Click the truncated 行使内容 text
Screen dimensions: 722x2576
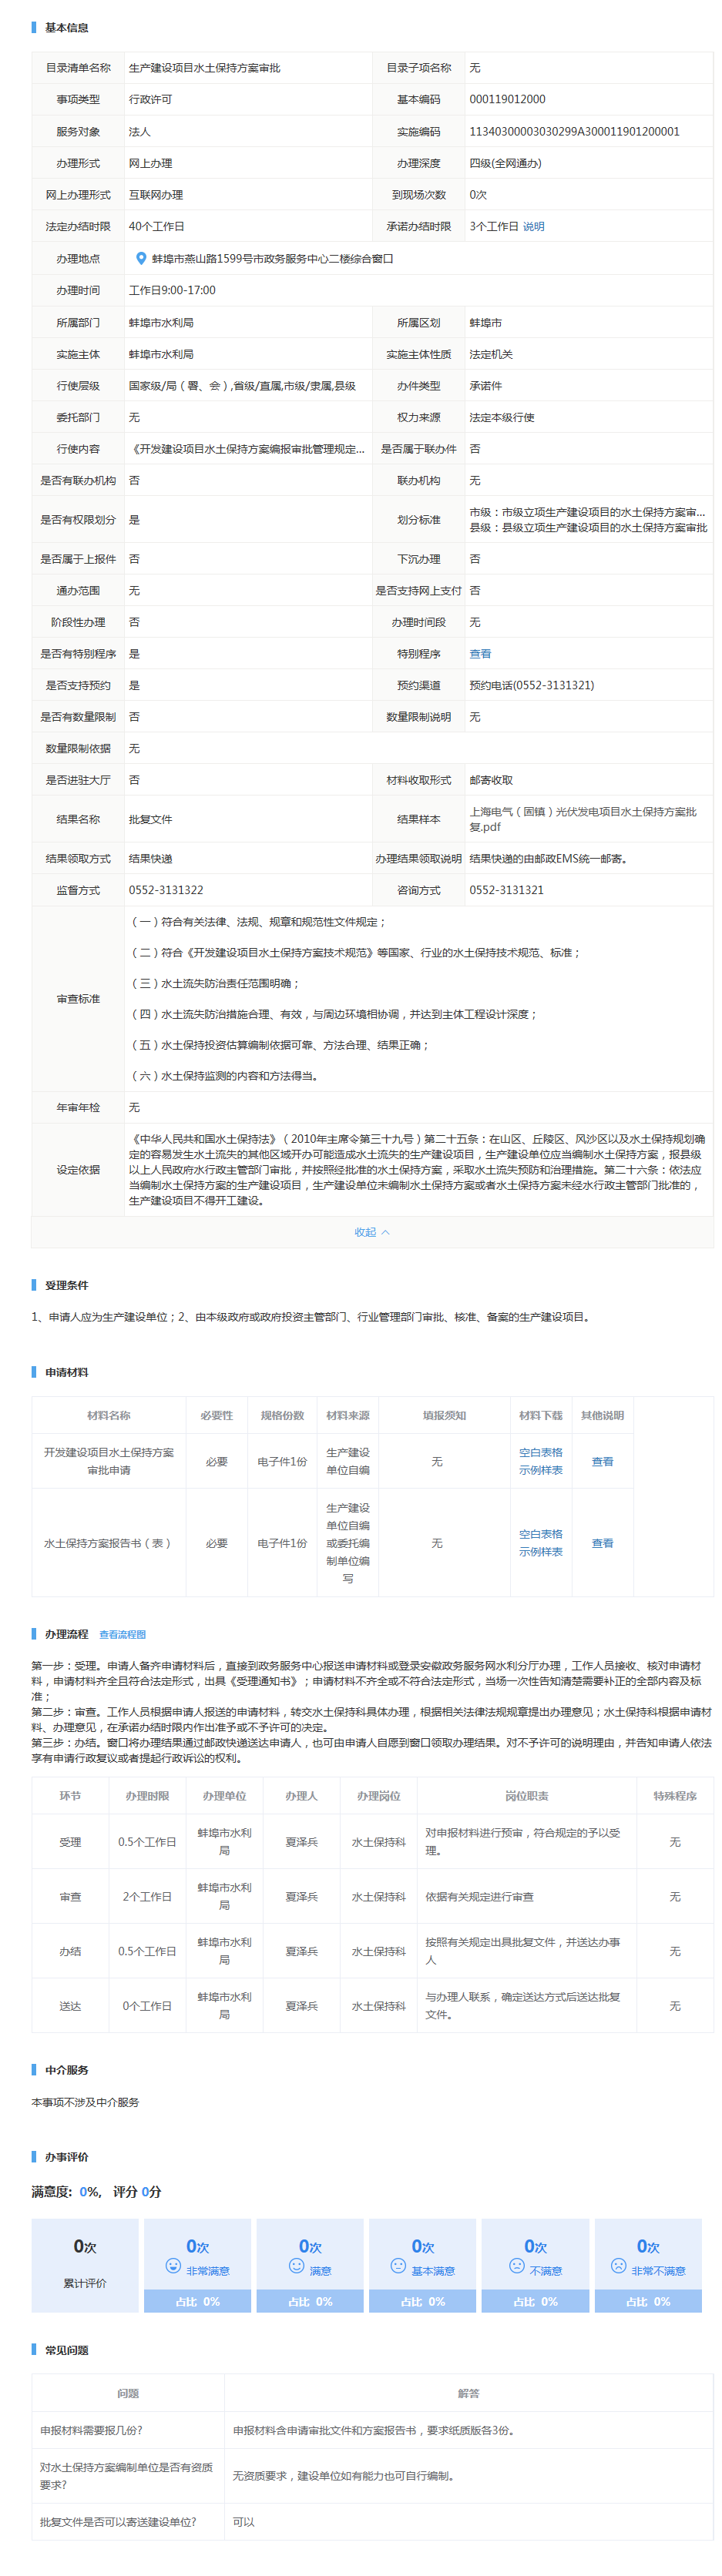[x=247, y=449]
